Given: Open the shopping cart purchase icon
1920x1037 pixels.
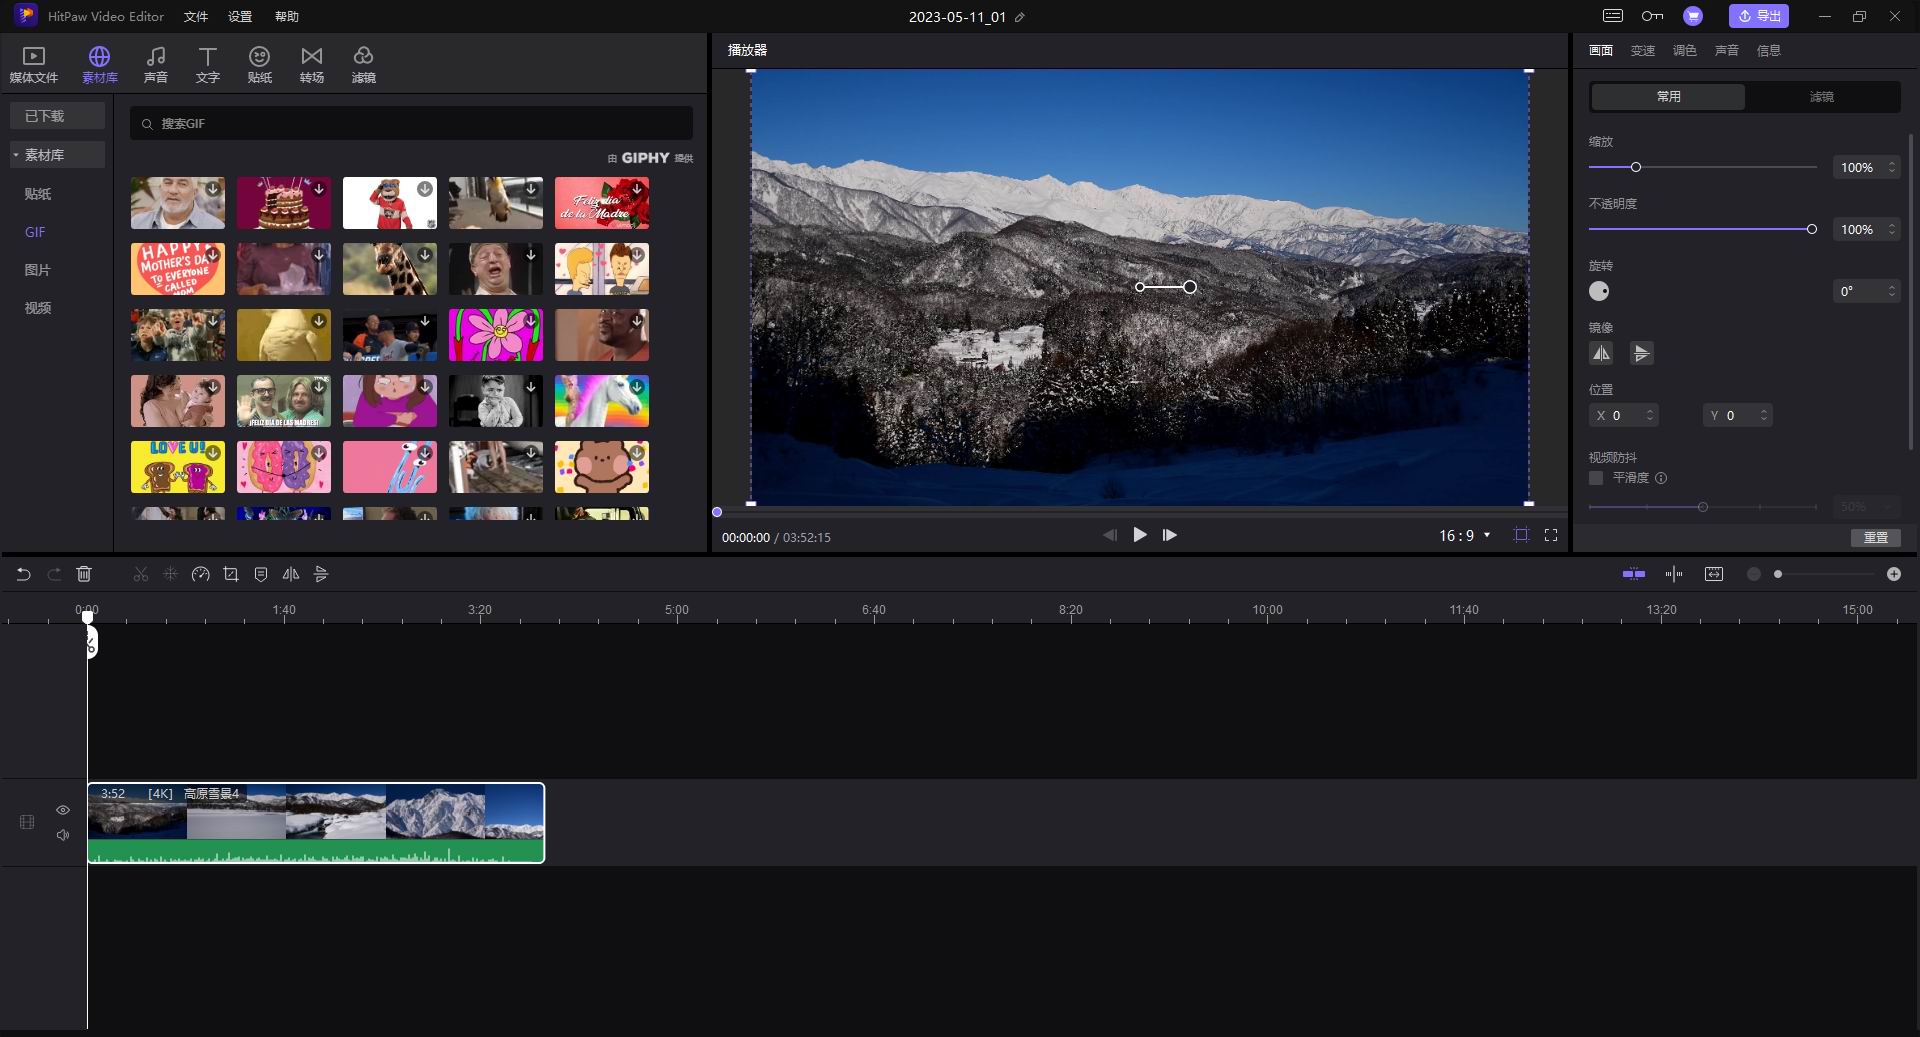Looking at the screenshot, I should tap(1693, 16).
